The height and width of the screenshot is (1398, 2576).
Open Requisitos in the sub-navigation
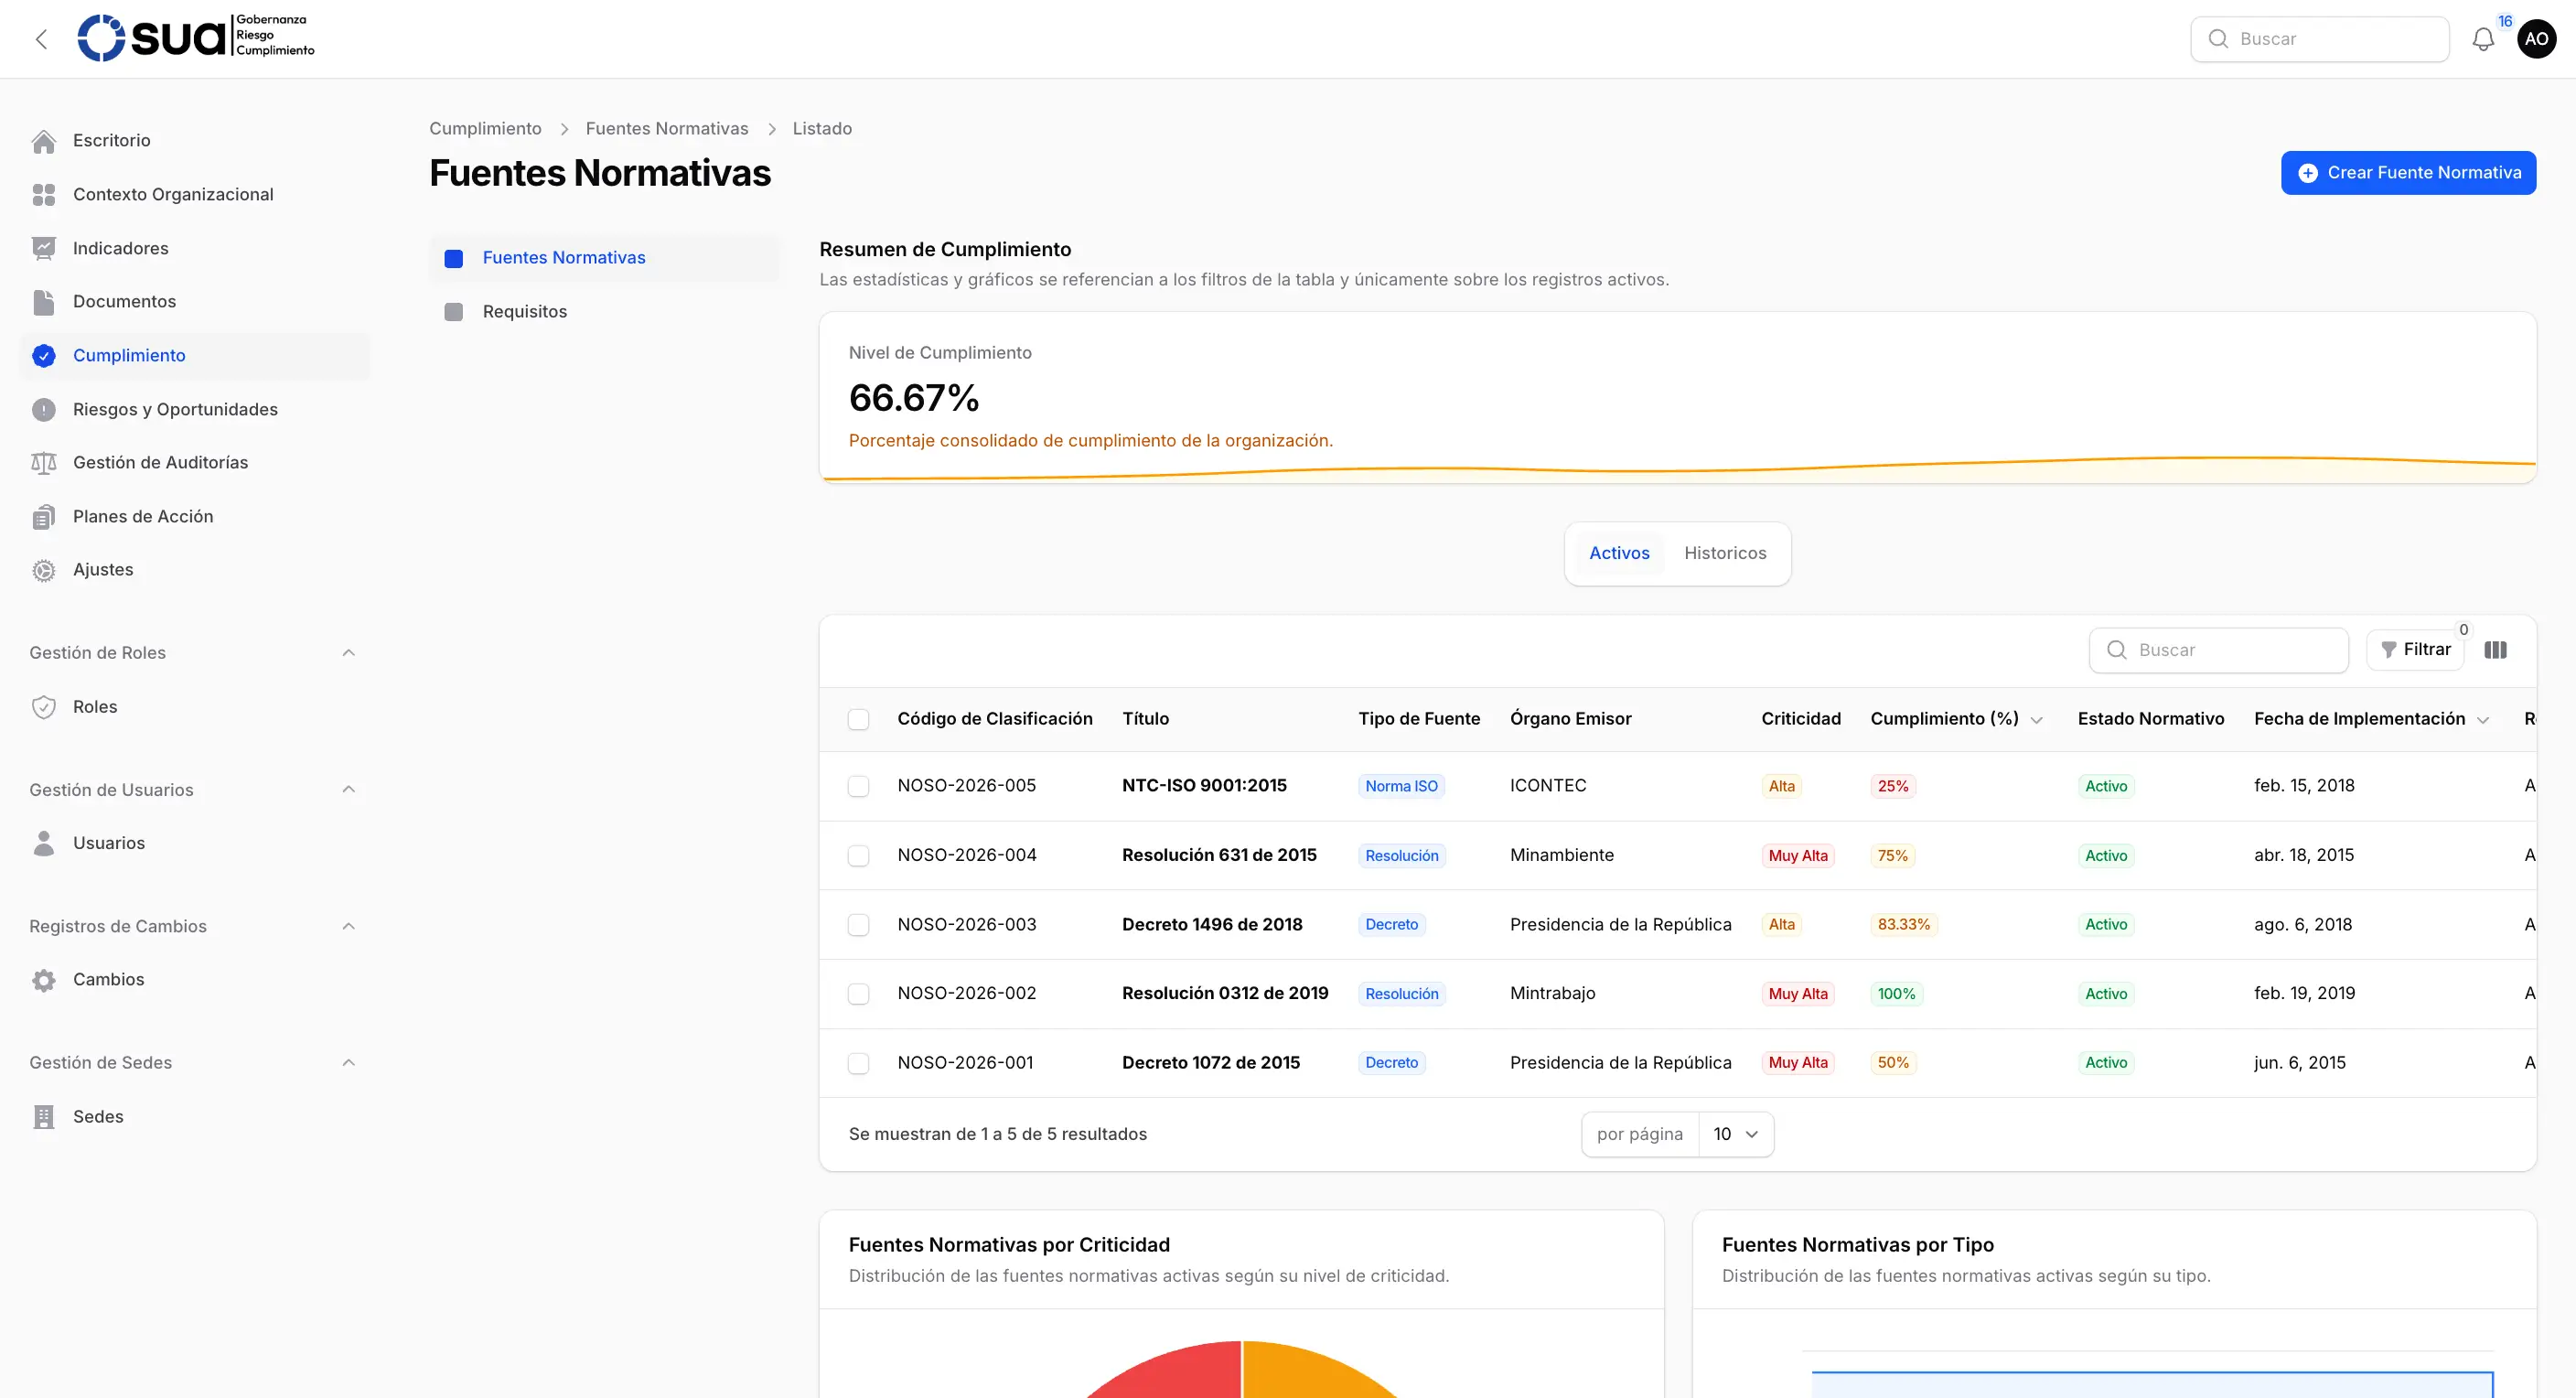point(604,312)
